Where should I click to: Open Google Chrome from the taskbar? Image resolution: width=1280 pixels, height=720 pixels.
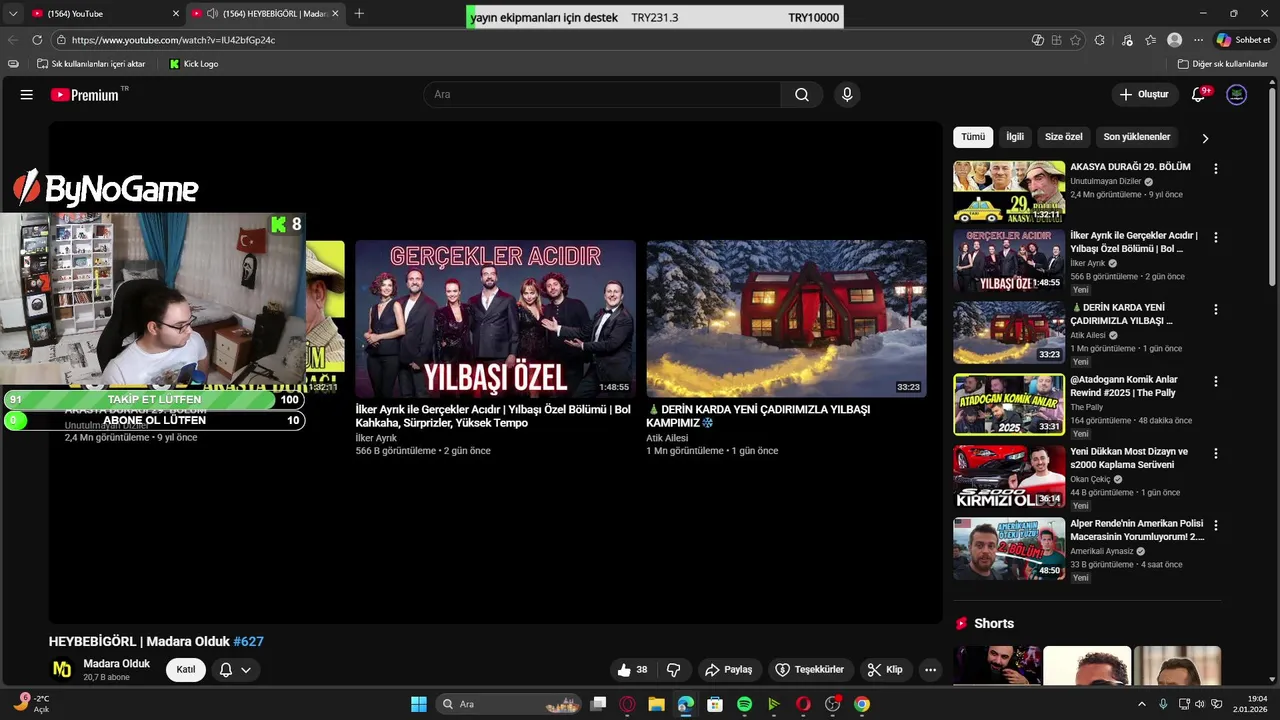click(x=862, y=704)
